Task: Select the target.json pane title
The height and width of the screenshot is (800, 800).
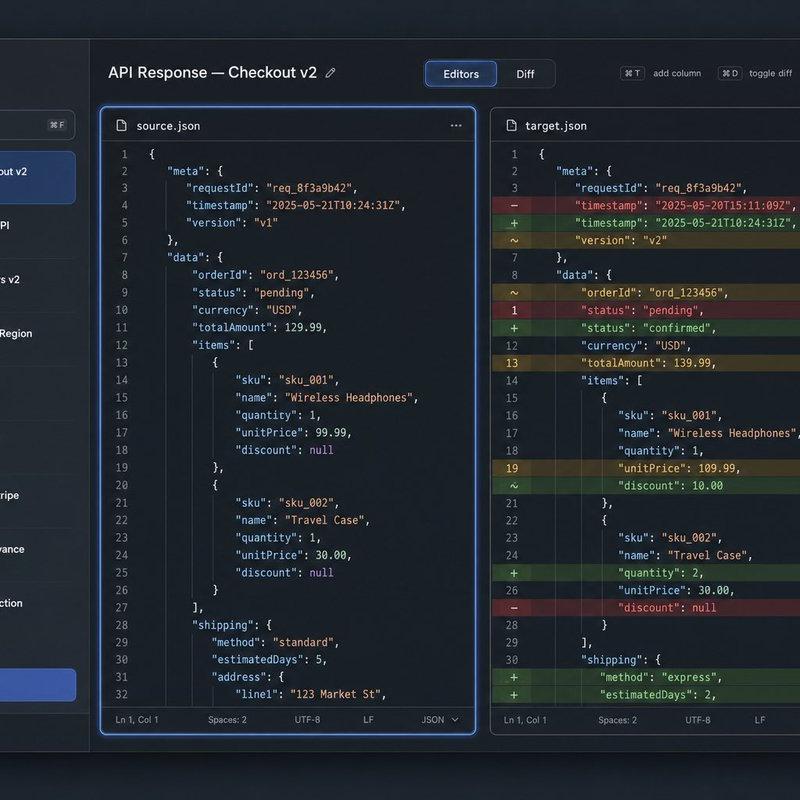Action: click(x=556, y=126)
